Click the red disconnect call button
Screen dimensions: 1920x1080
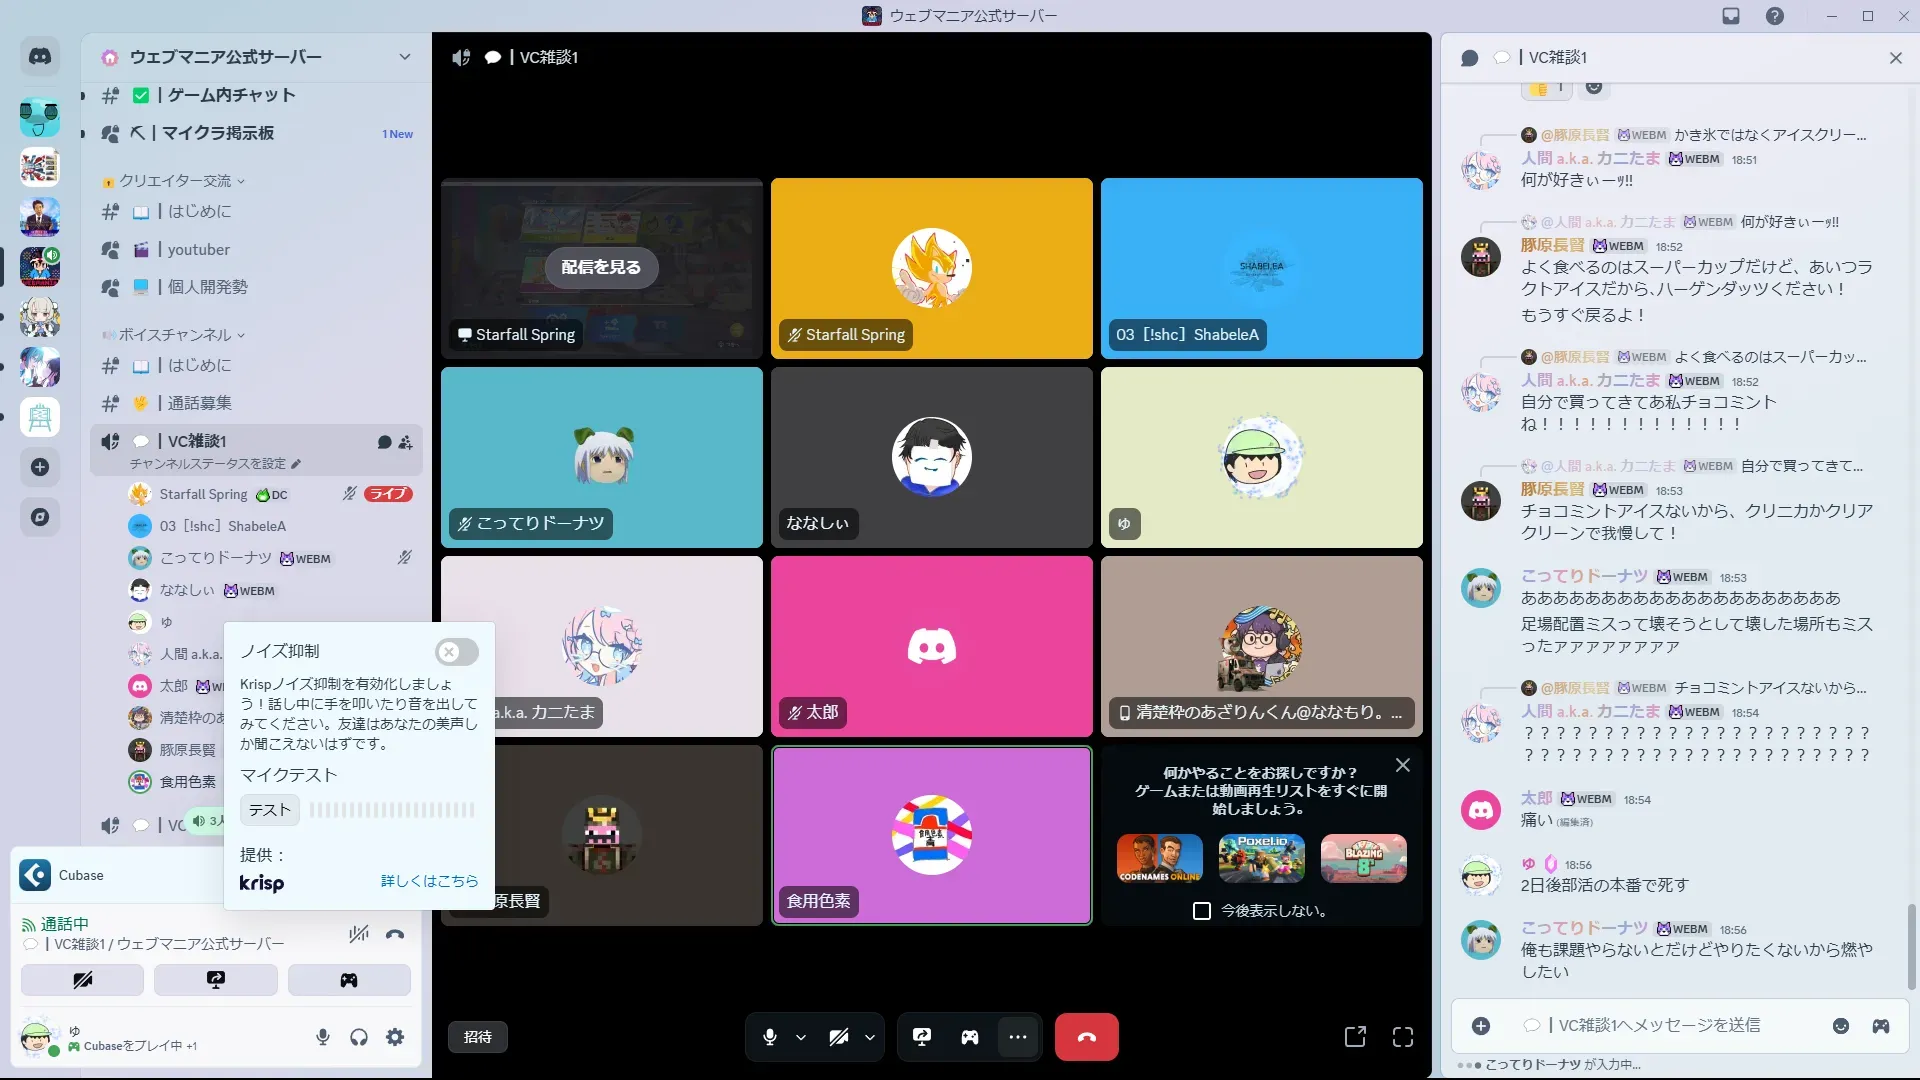point(1086,1037)
